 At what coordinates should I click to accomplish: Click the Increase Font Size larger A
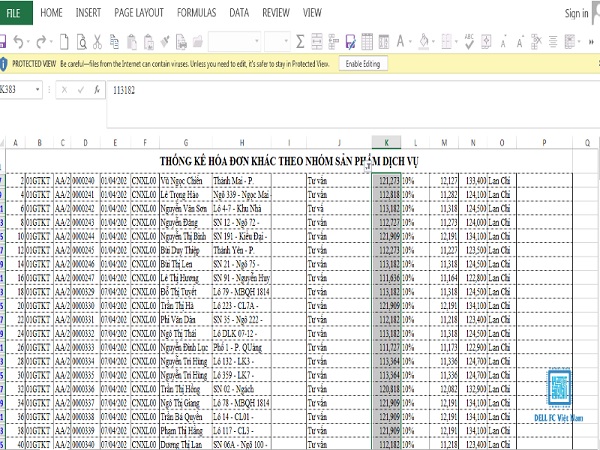pos(520,41)
